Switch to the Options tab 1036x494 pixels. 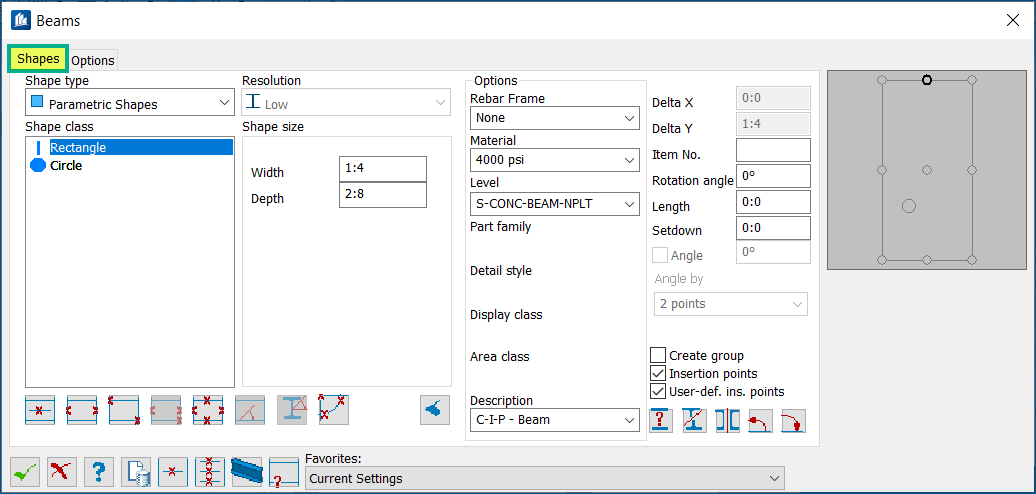93,60
